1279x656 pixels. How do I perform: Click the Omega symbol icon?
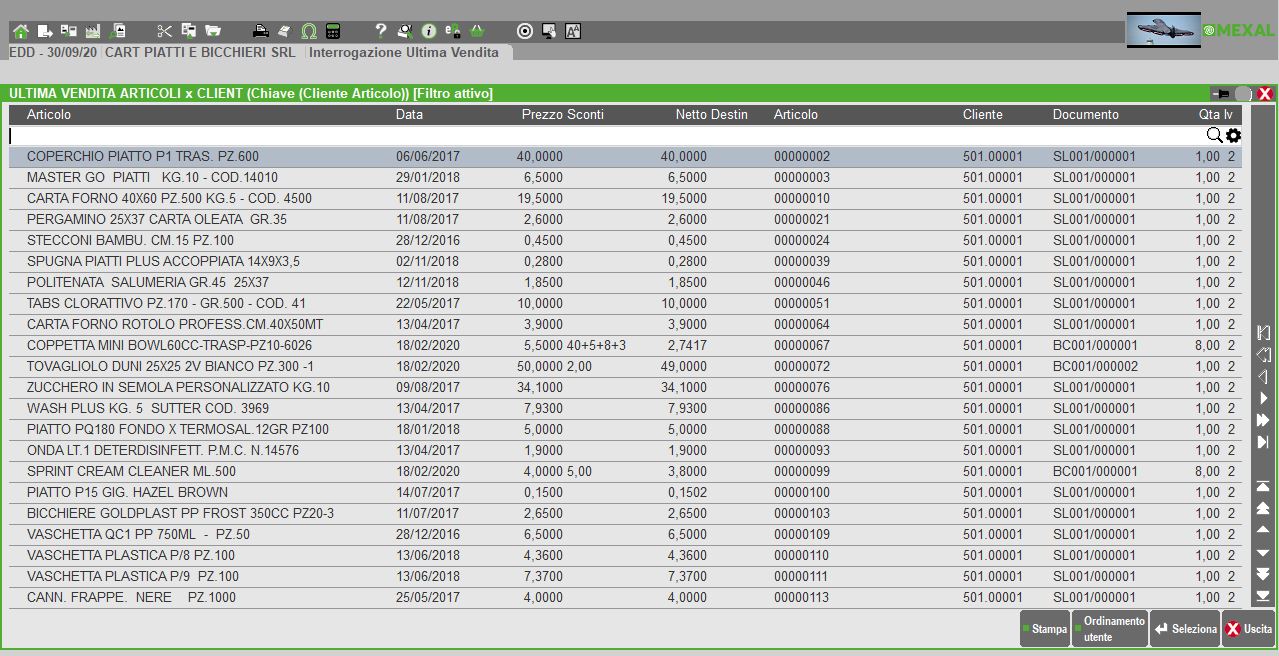point(309,31)
